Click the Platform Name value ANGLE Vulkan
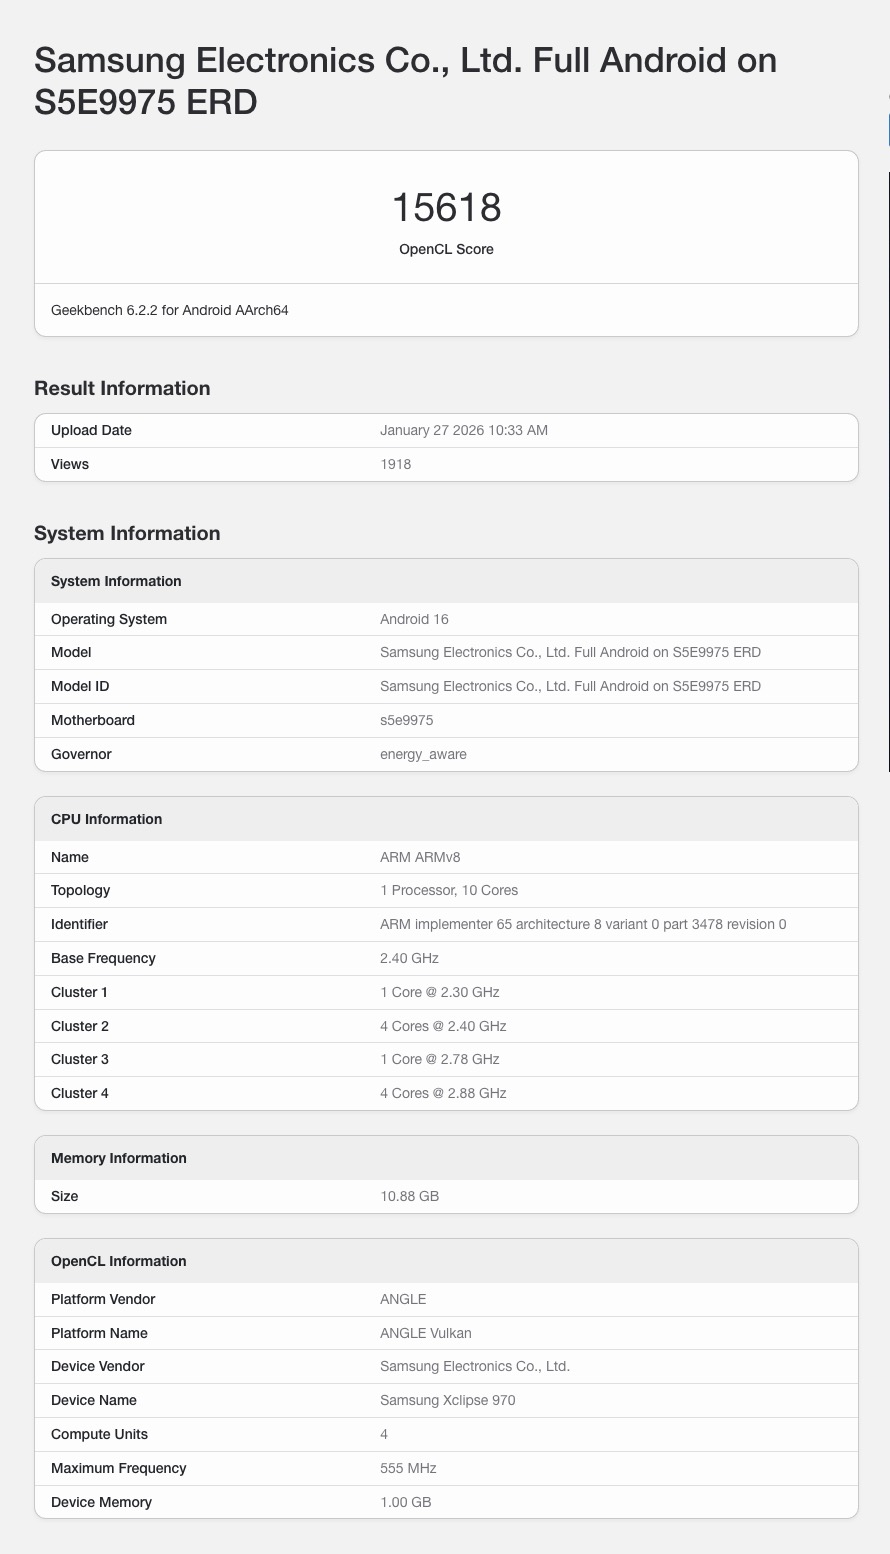This screenshot has width=890, height=1554. click(426, 1333)
